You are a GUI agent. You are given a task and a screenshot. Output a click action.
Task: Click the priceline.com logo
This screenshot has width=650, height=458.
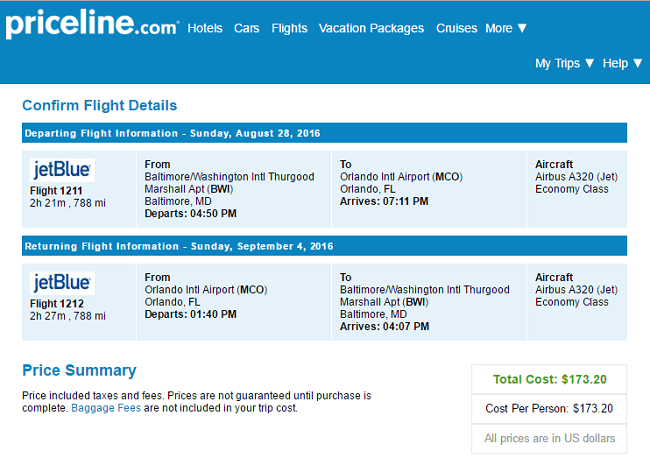[92, 24]
